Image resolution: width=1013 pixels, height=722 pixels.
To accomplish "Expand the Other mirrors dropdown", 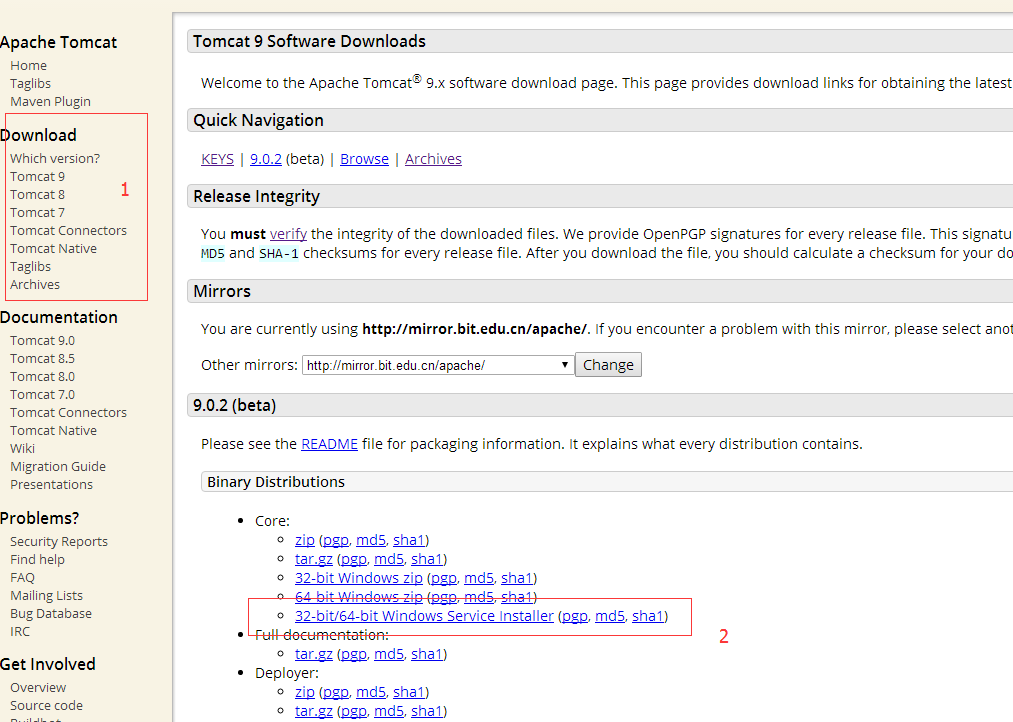I will click(x=437, y=365).
